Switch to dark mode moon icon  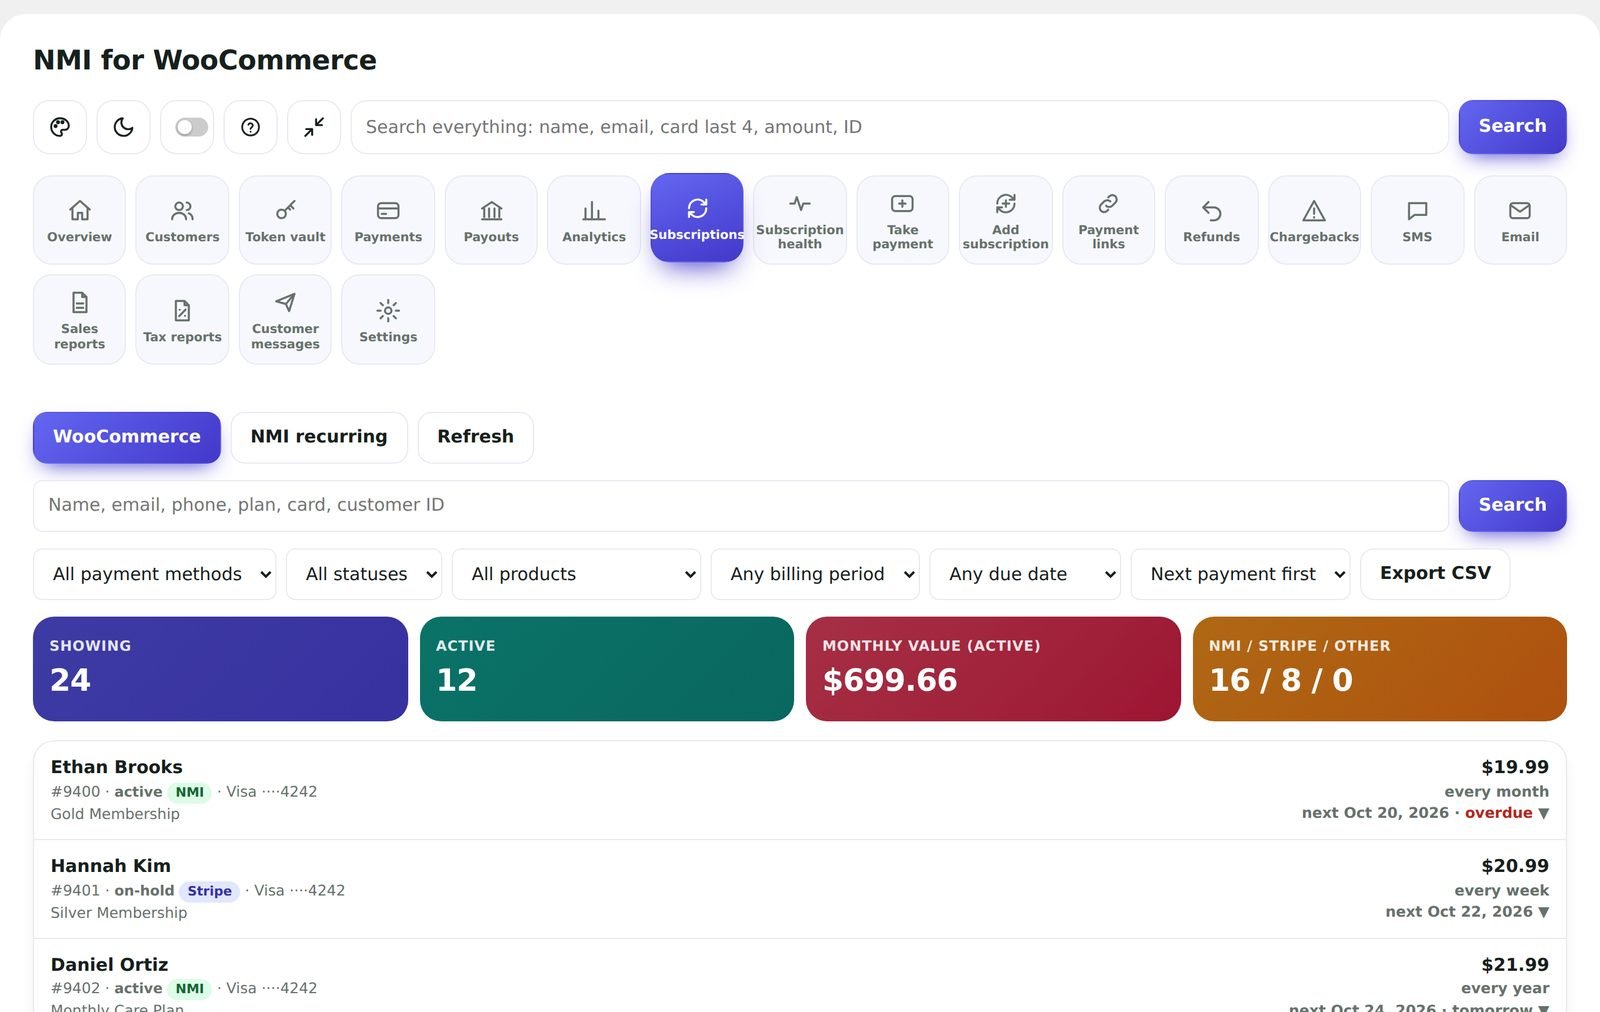point(124,127)
